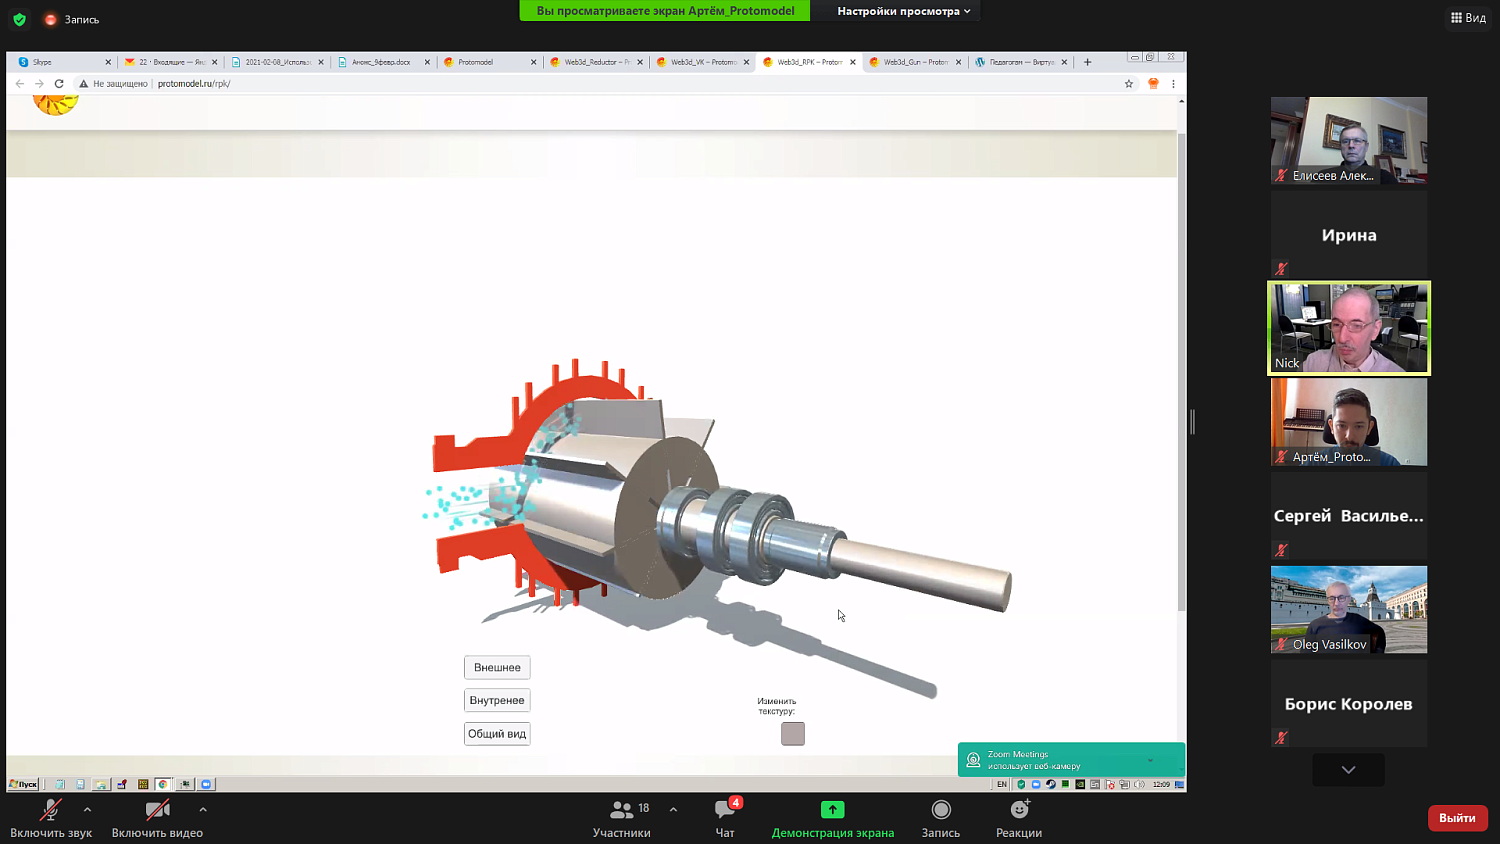This screenshot has width=1500, height=844.
Task: Open the Чат chat panel
Action: tap(725, 817)
